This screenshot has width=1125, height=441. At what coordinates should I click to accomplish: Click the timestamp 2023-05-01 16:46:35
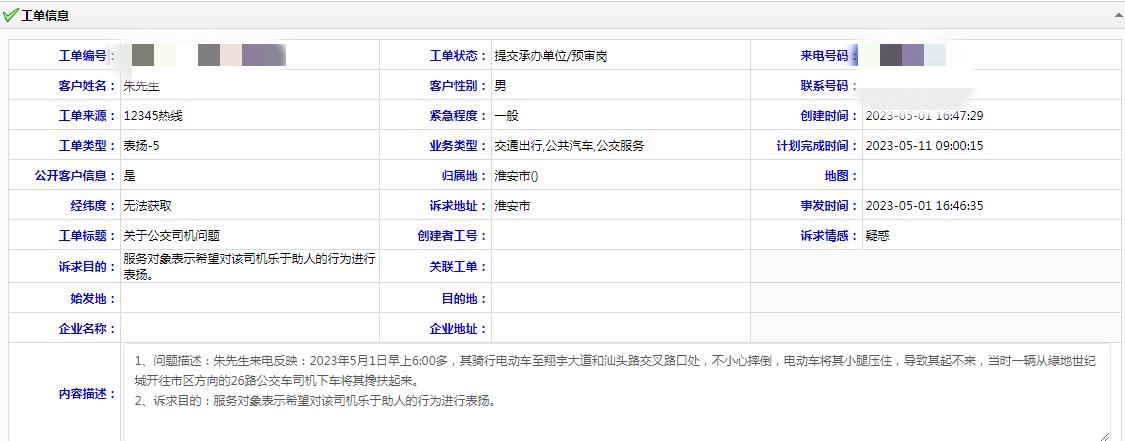tap(924, 206)
